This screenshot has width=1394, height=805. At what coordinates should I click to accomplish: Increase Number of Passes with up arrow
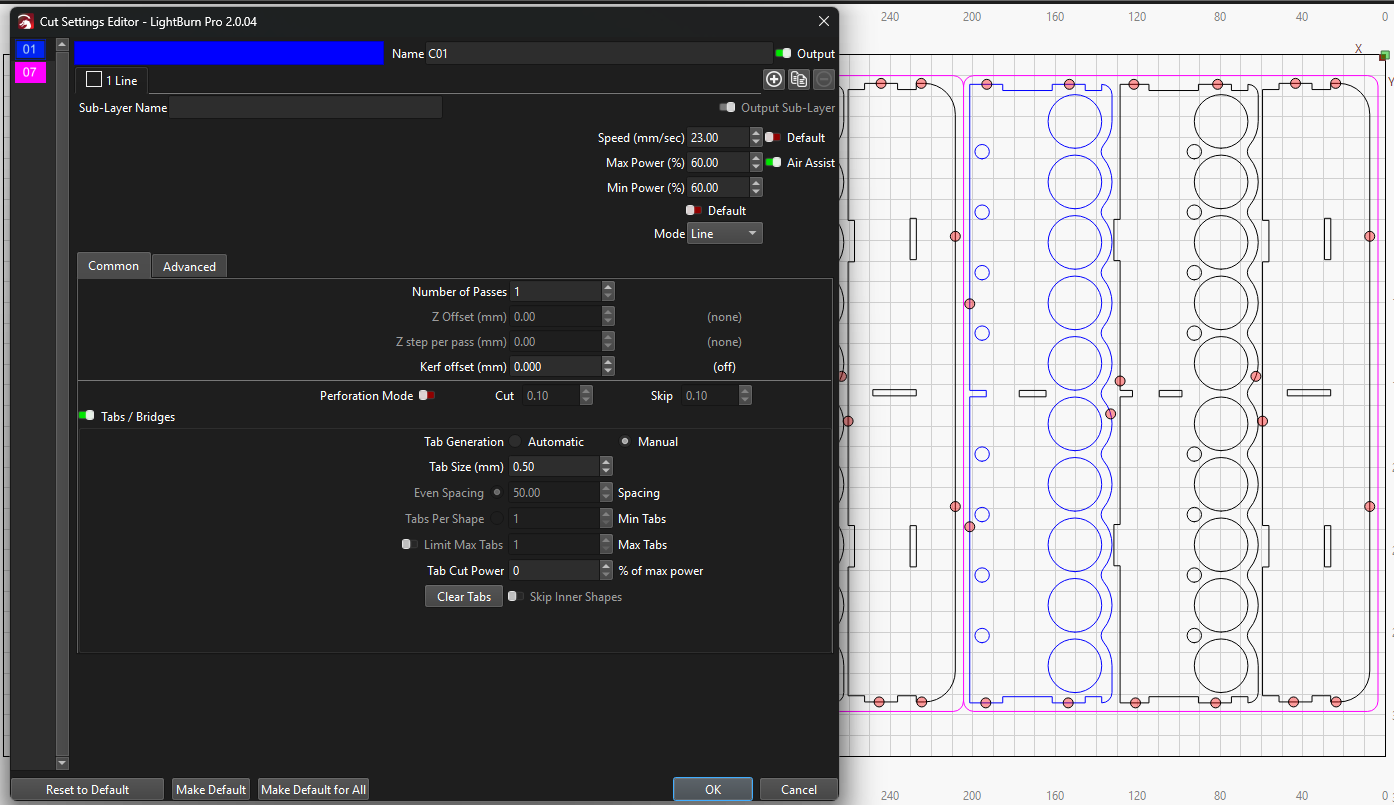click(608, 287)
